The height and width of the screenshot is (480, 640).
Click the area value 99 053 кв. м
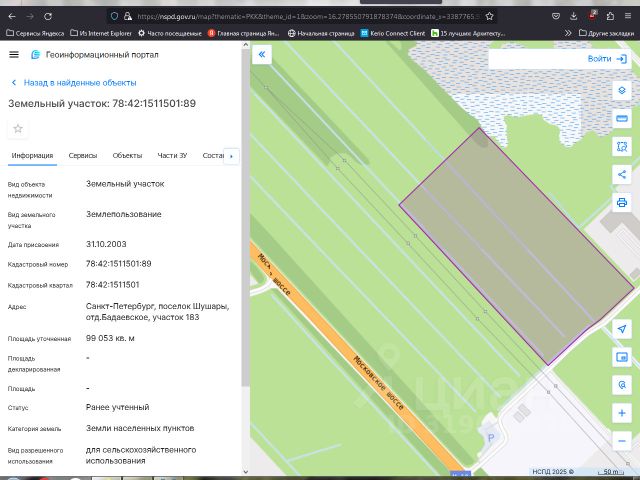pos(110,338)
